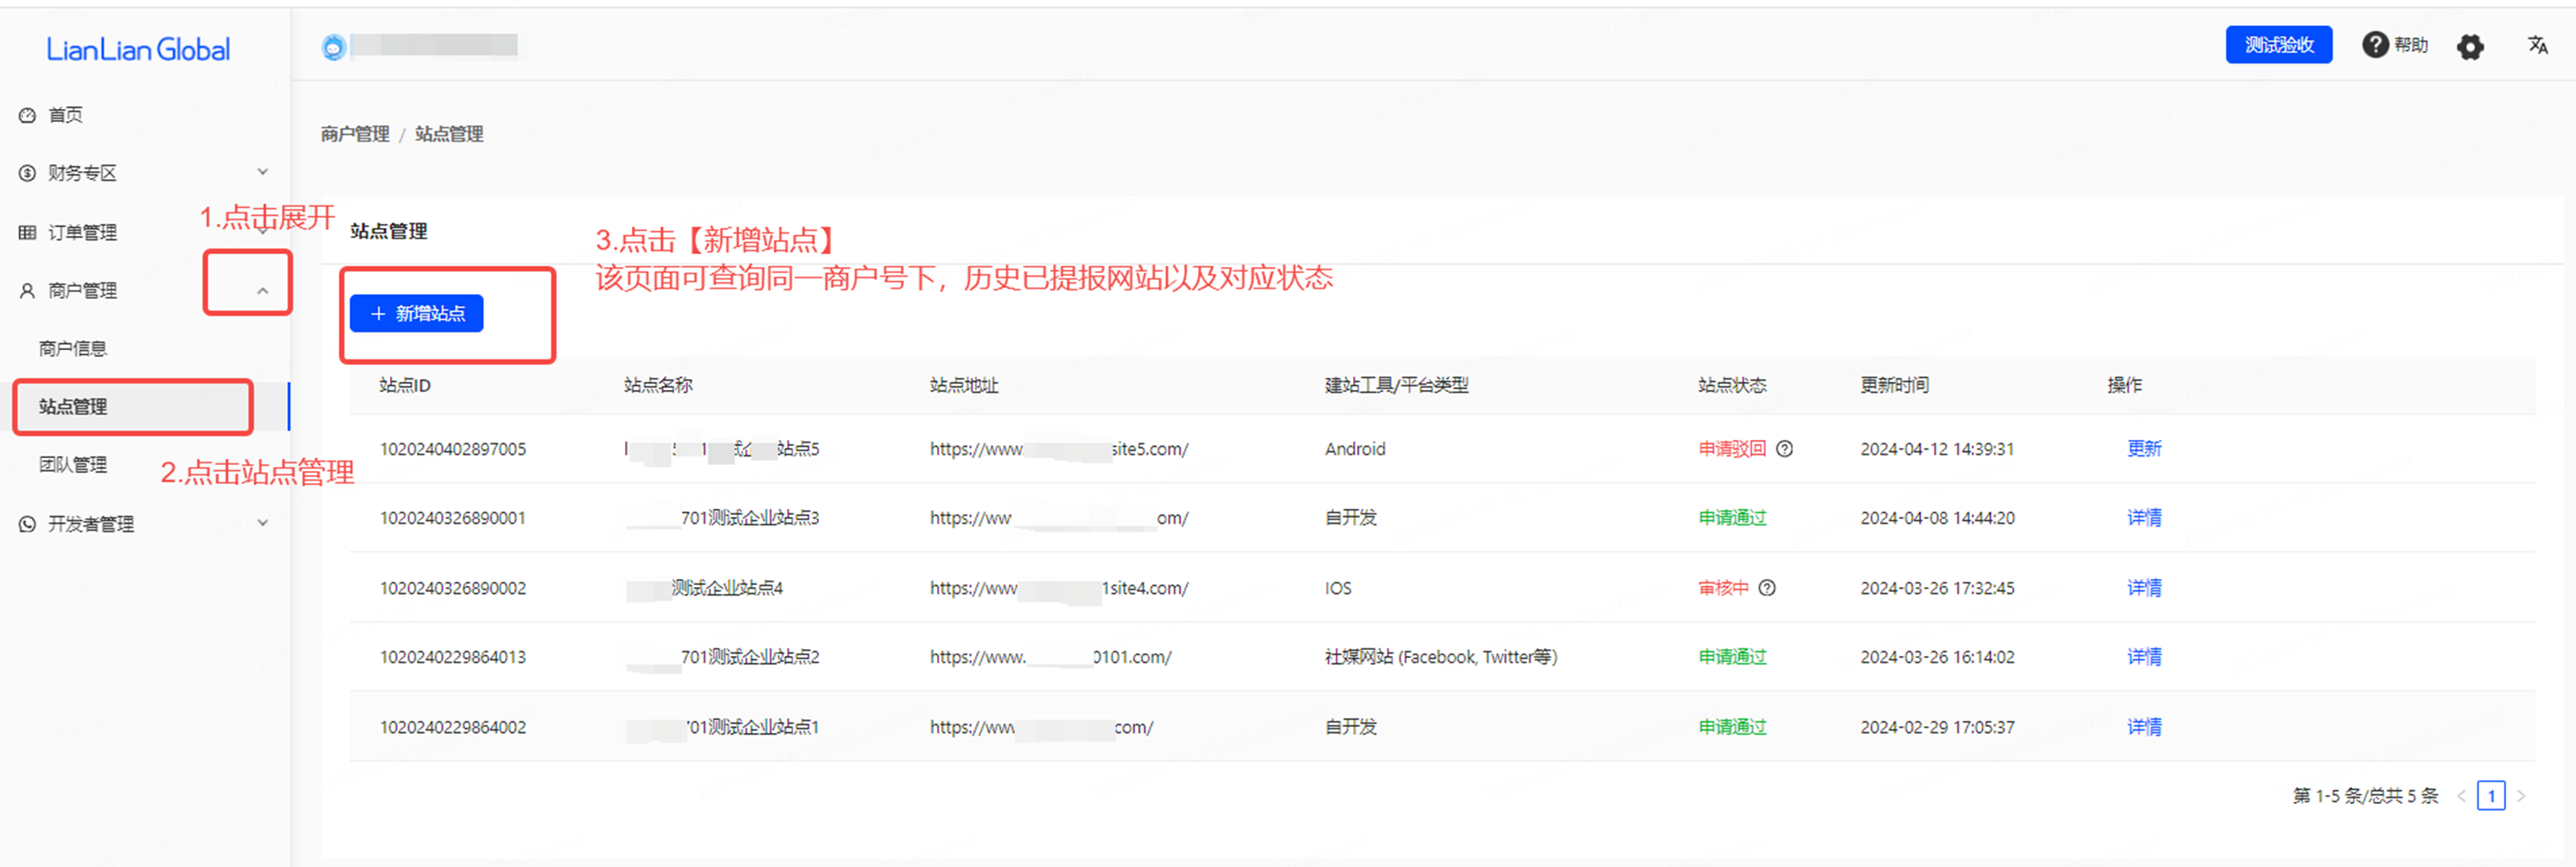
Task: Click the site name ending 企业站点3
Action: click(x=723, y=518)
